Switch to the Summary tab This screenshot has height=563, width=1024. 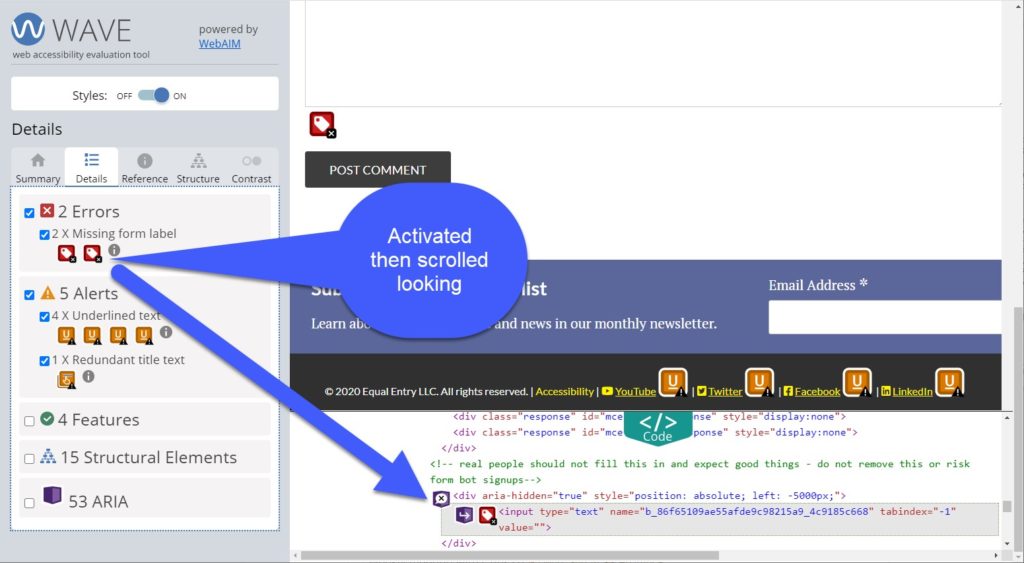[x=38, y=168]
